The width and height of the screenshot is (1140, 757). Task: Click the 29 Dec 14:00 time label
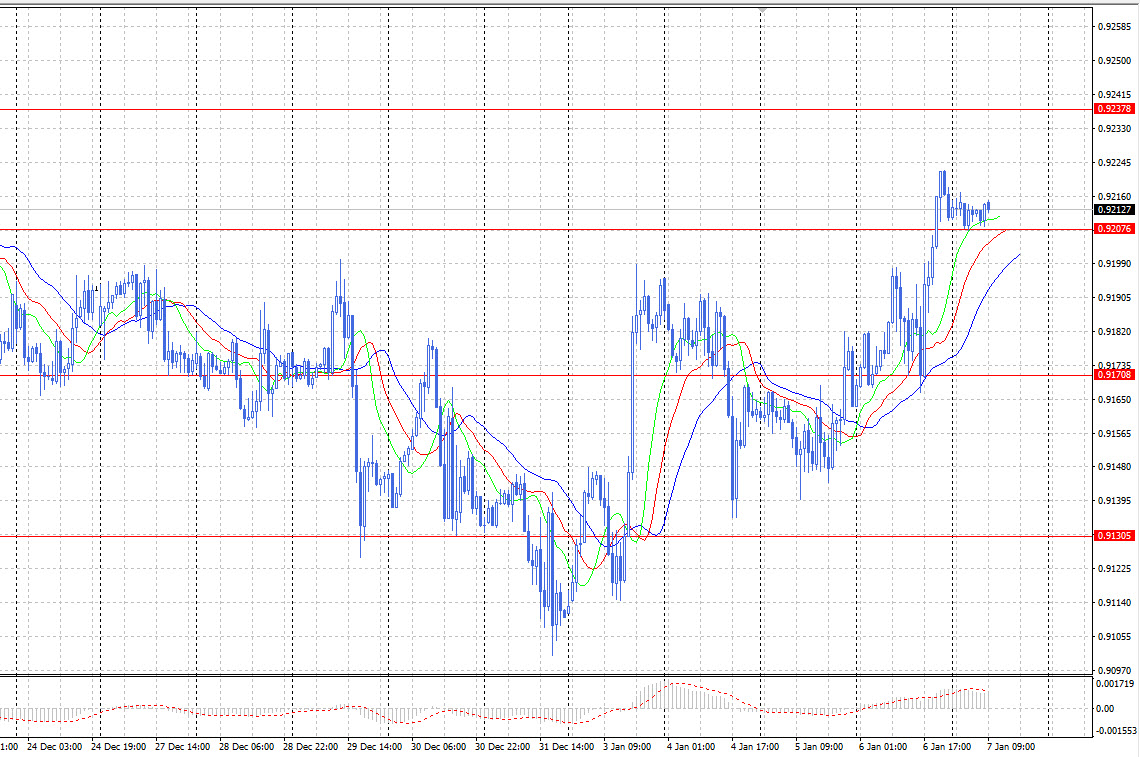point(374,747)
